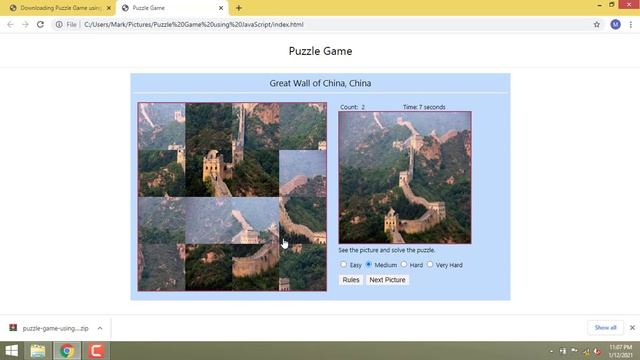Select Hard difficulty
Viewport: 640px width, 360px height.
(x=404, y=264)
